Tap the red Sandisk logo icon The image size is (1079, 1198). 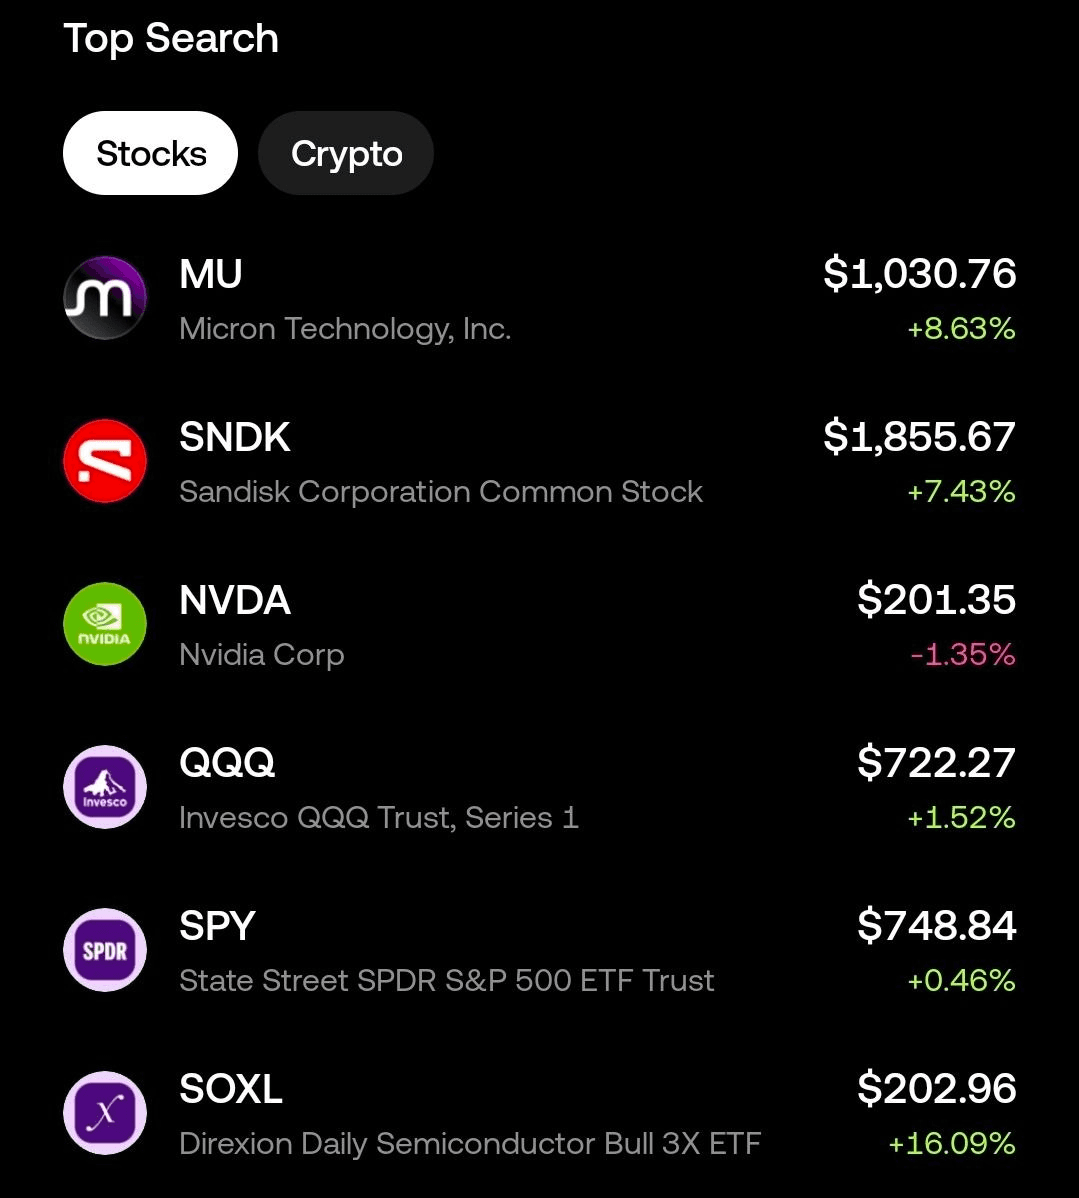[x=105, y=461]
